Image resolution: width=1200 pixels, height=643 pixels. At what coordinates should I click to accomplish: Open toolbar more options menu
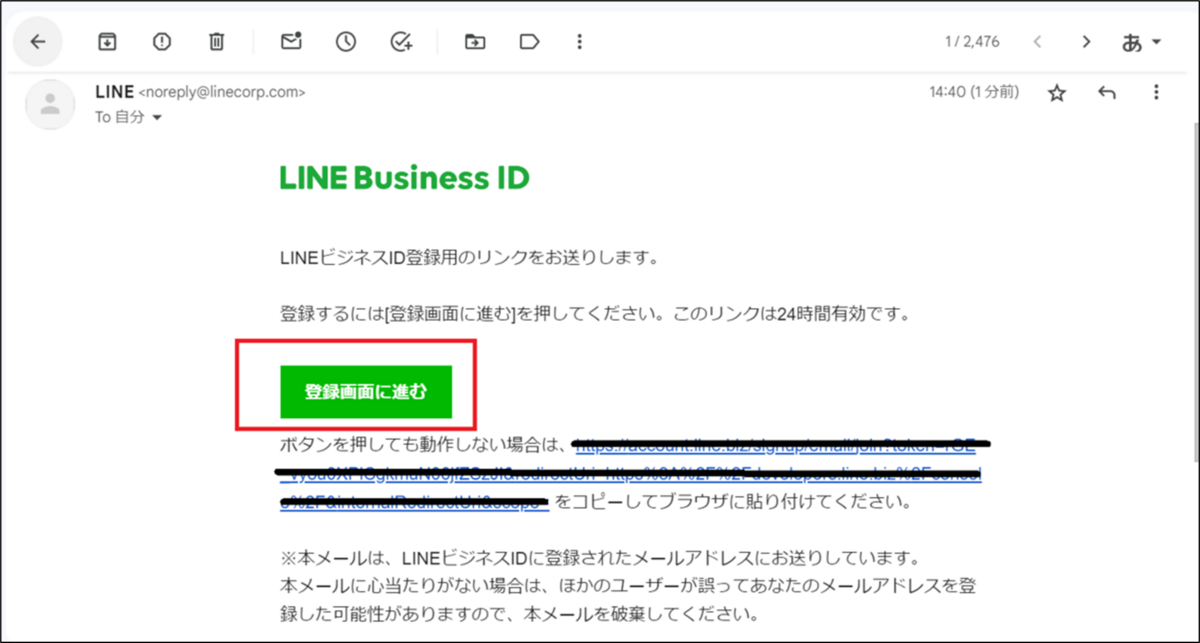coord(581,41)
